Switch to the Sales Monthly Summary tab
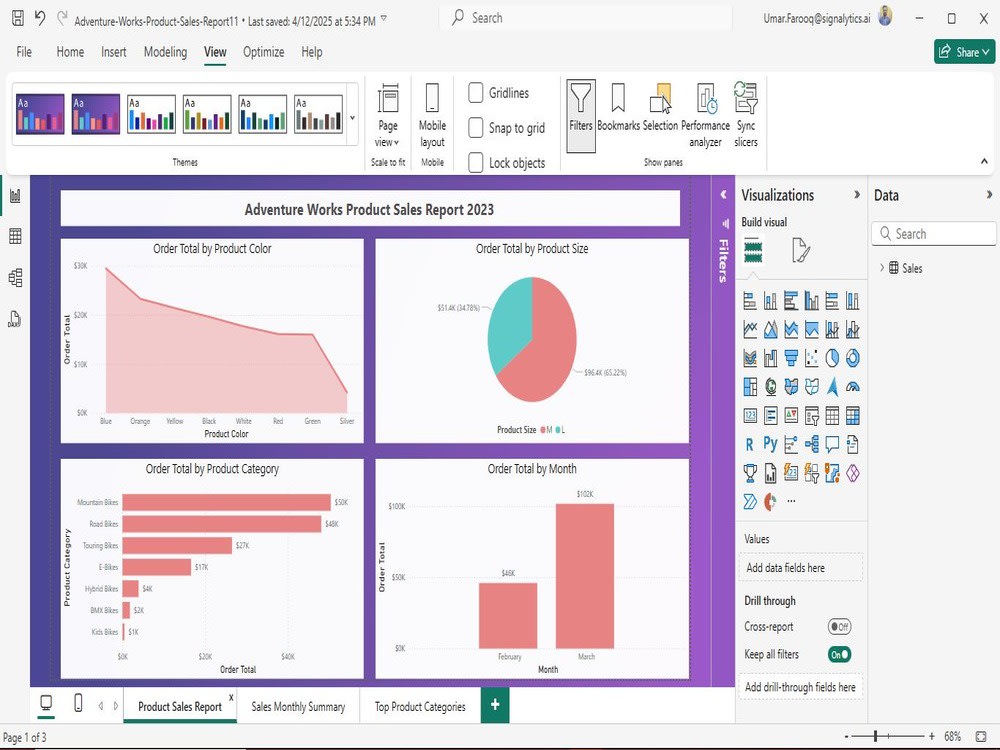 pos(297,706)
